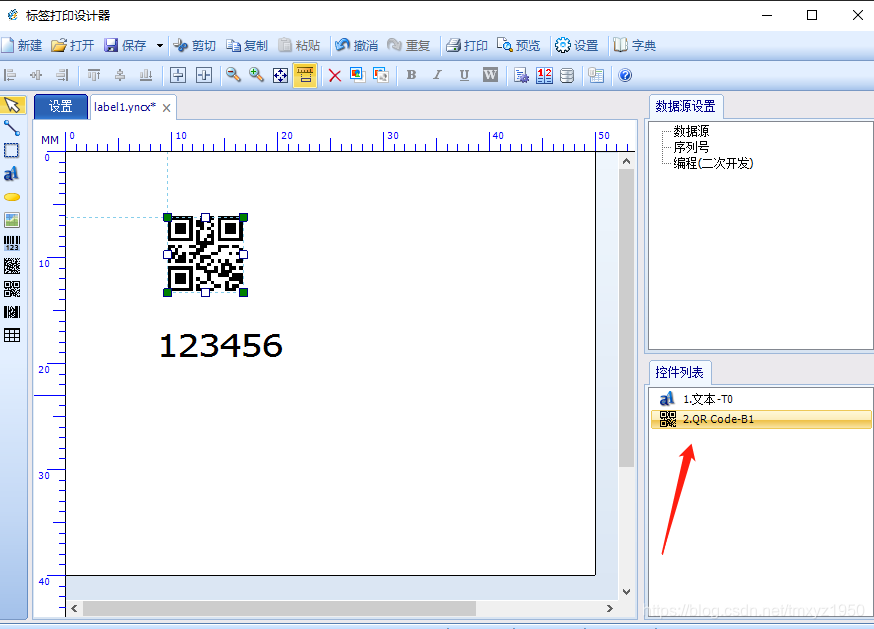Select the image insert tool
This screenshot has height=629, width=874.
pyautogui.click(x=12, y=220)
